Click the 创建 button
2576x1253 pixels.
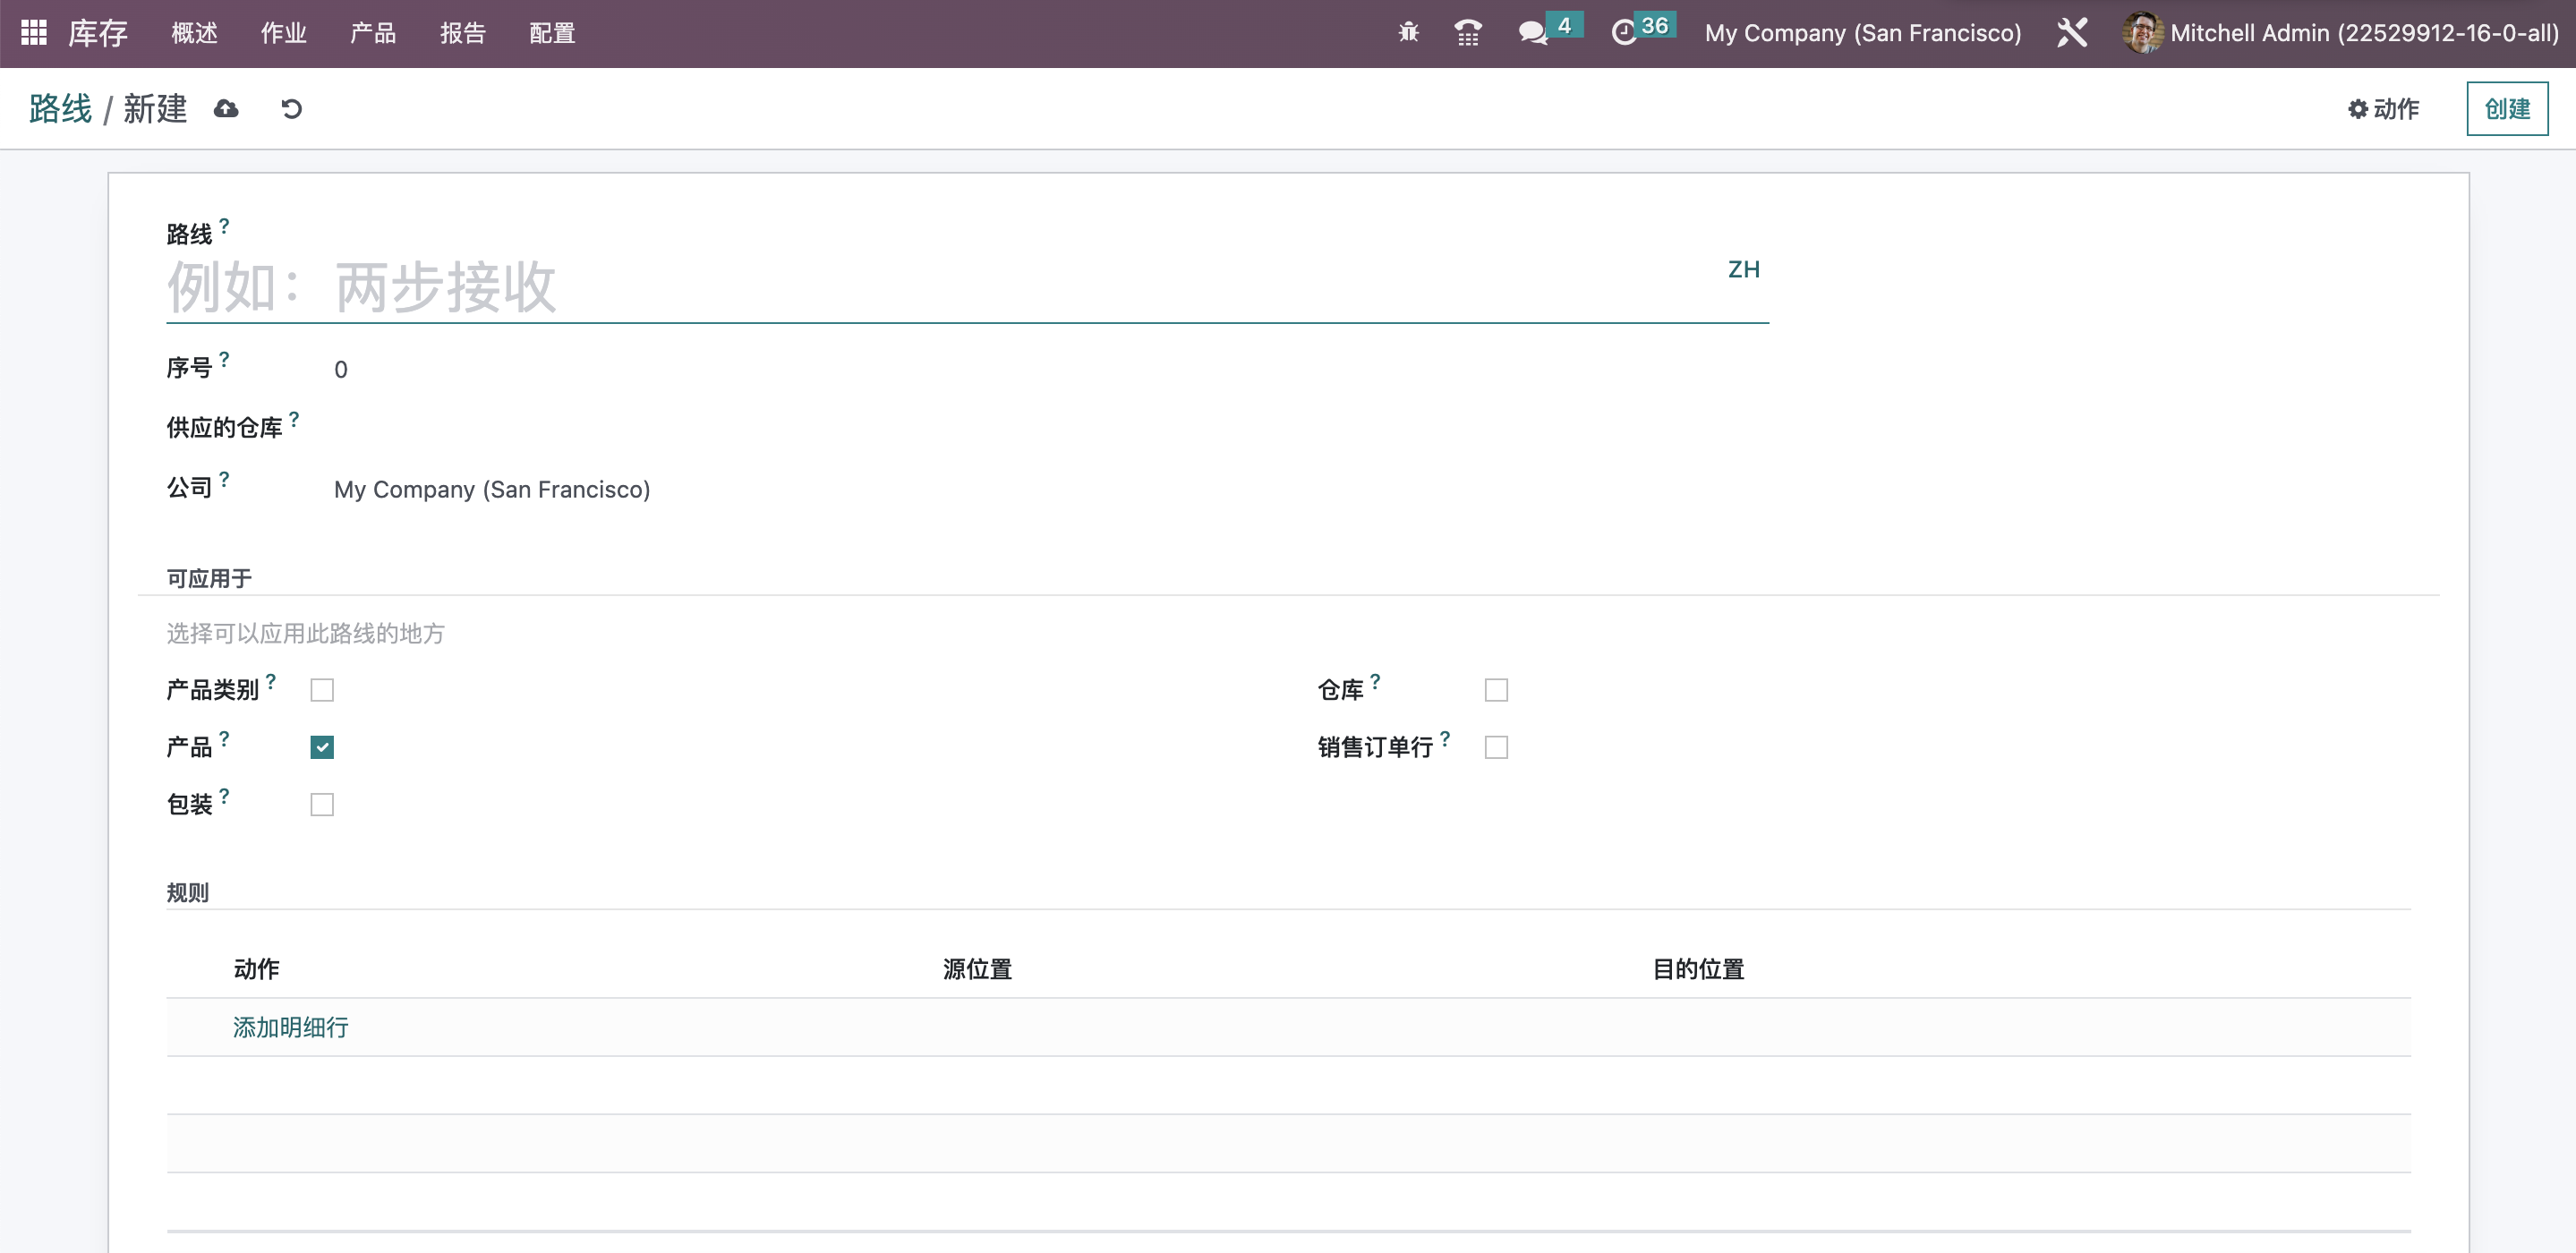(2507, 108)
